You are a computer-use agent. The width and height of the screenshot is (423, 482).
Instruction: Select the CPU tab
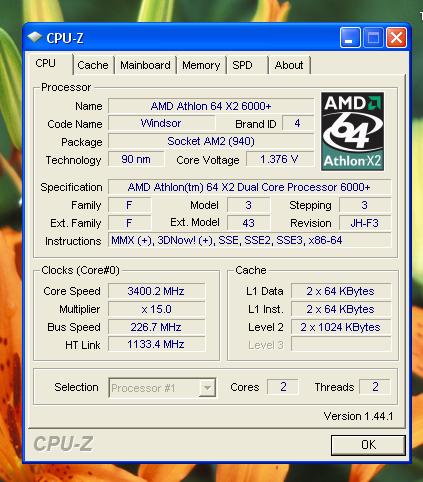[x=49, y=63]
